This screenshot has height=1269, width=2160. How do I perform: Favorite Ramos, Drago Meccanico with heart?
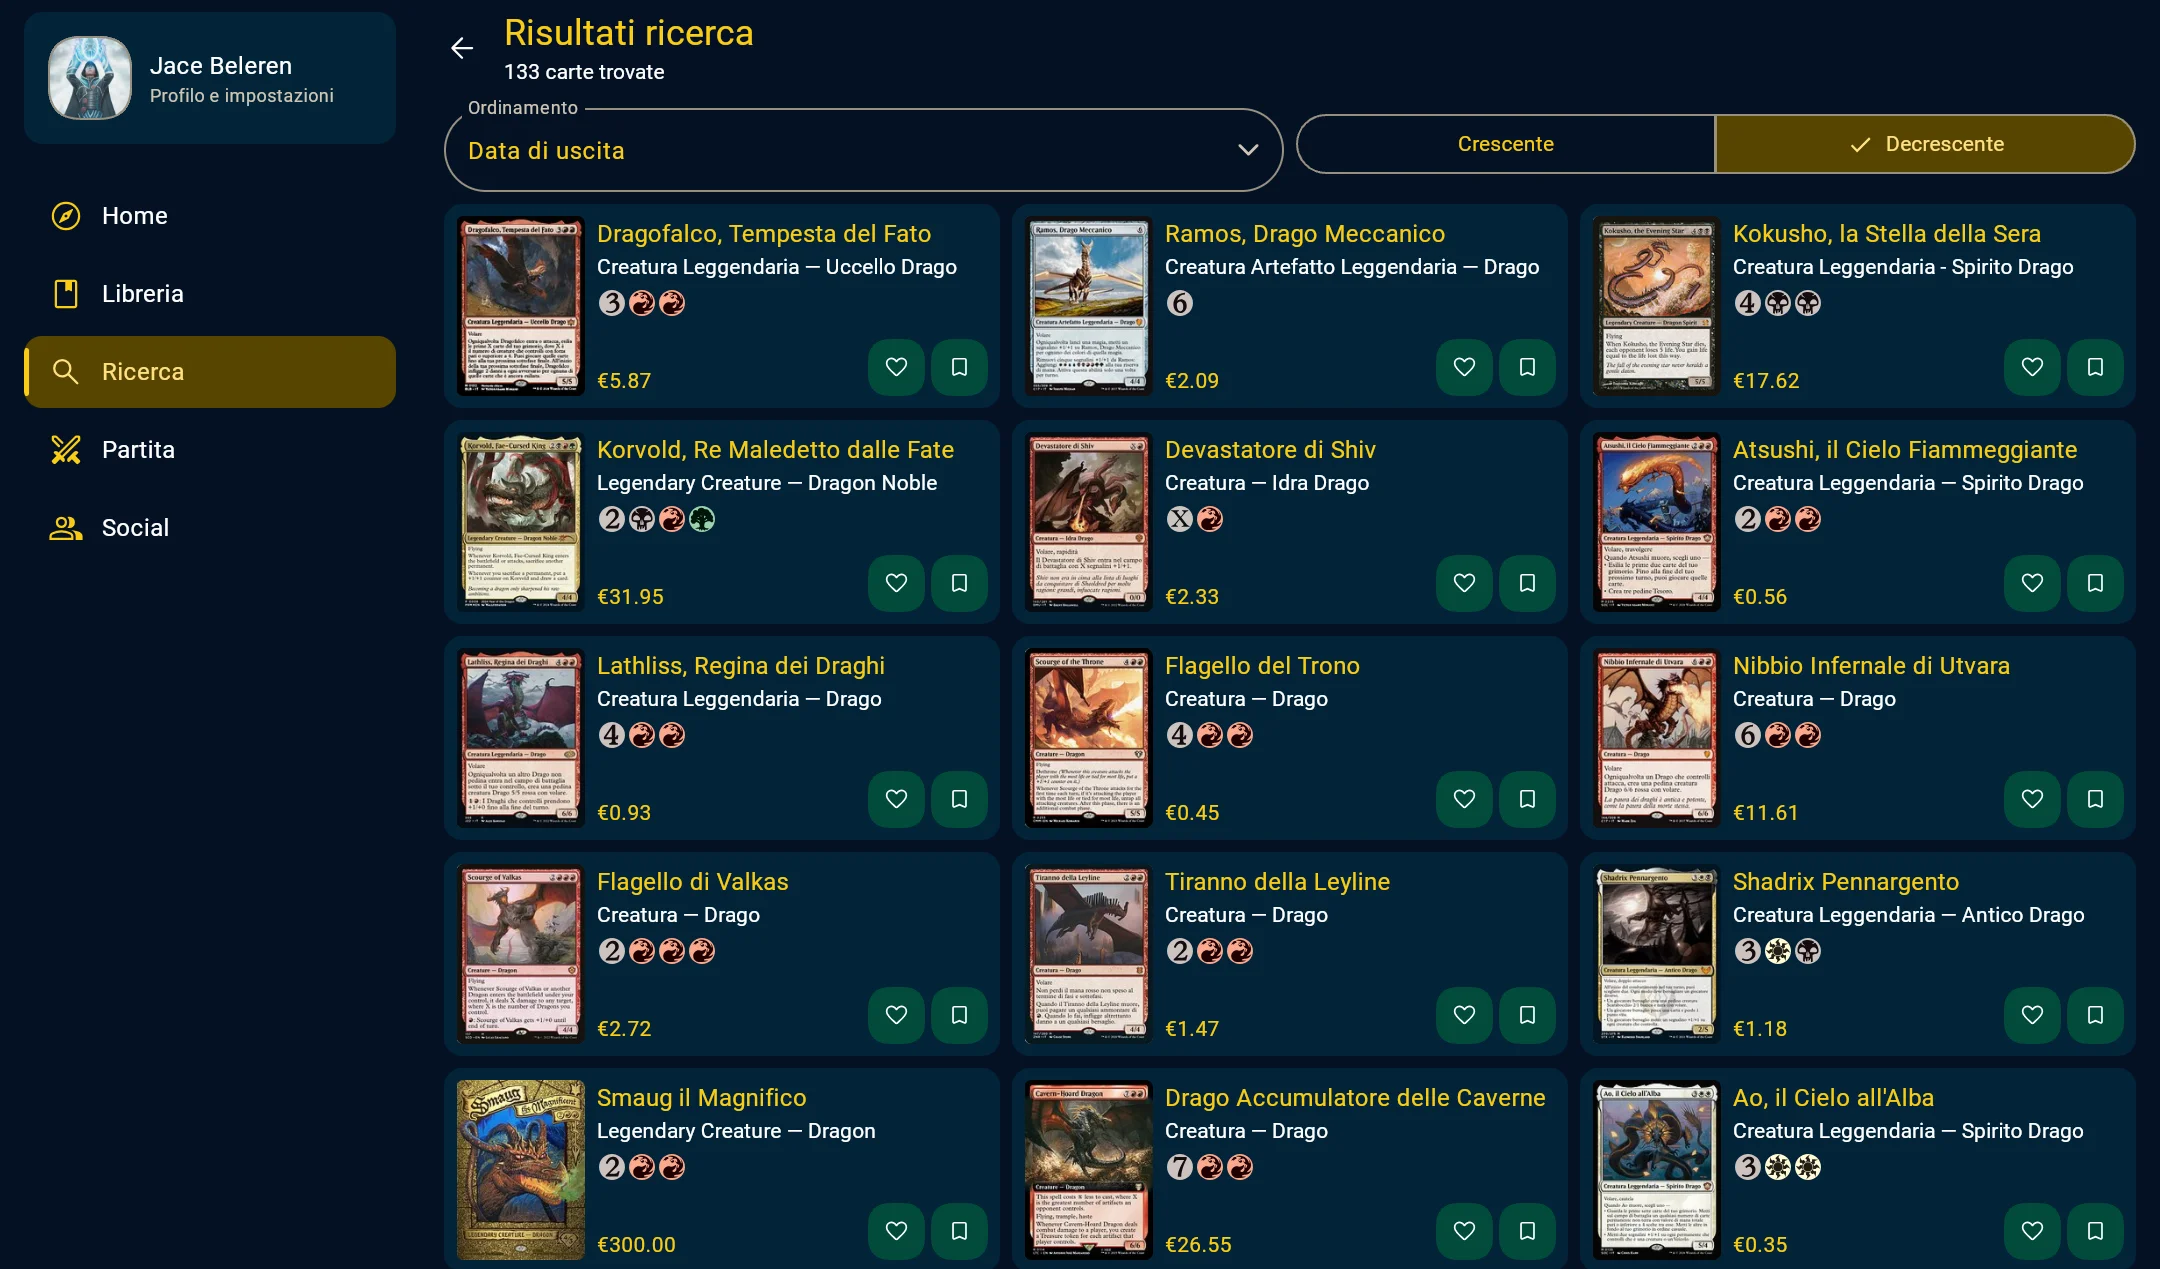click(1464, 367)
